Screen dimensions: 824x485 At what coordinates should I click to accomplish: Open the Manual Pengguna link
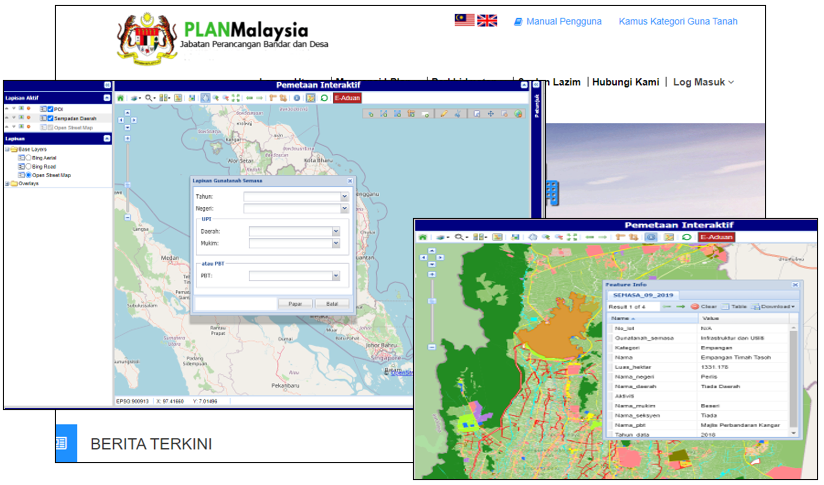click(558, 22)
